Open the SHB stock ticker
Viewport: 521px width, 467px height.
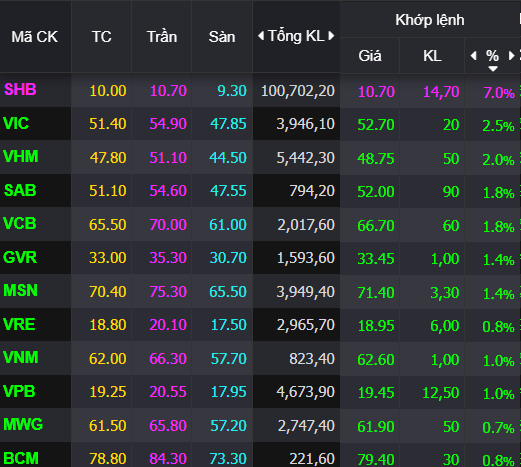pos(20,90)
